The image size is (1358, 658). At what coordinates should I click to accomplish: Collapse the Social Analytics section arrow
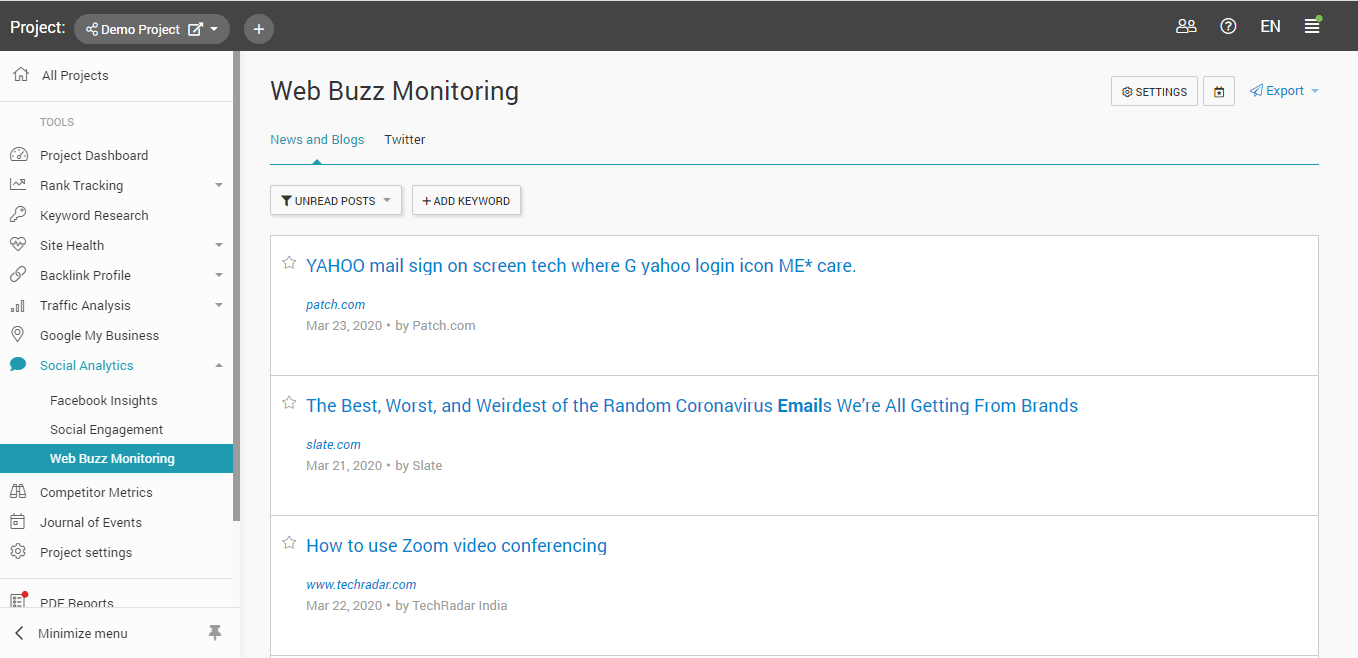pyautogui.click(x=219, y=365)
